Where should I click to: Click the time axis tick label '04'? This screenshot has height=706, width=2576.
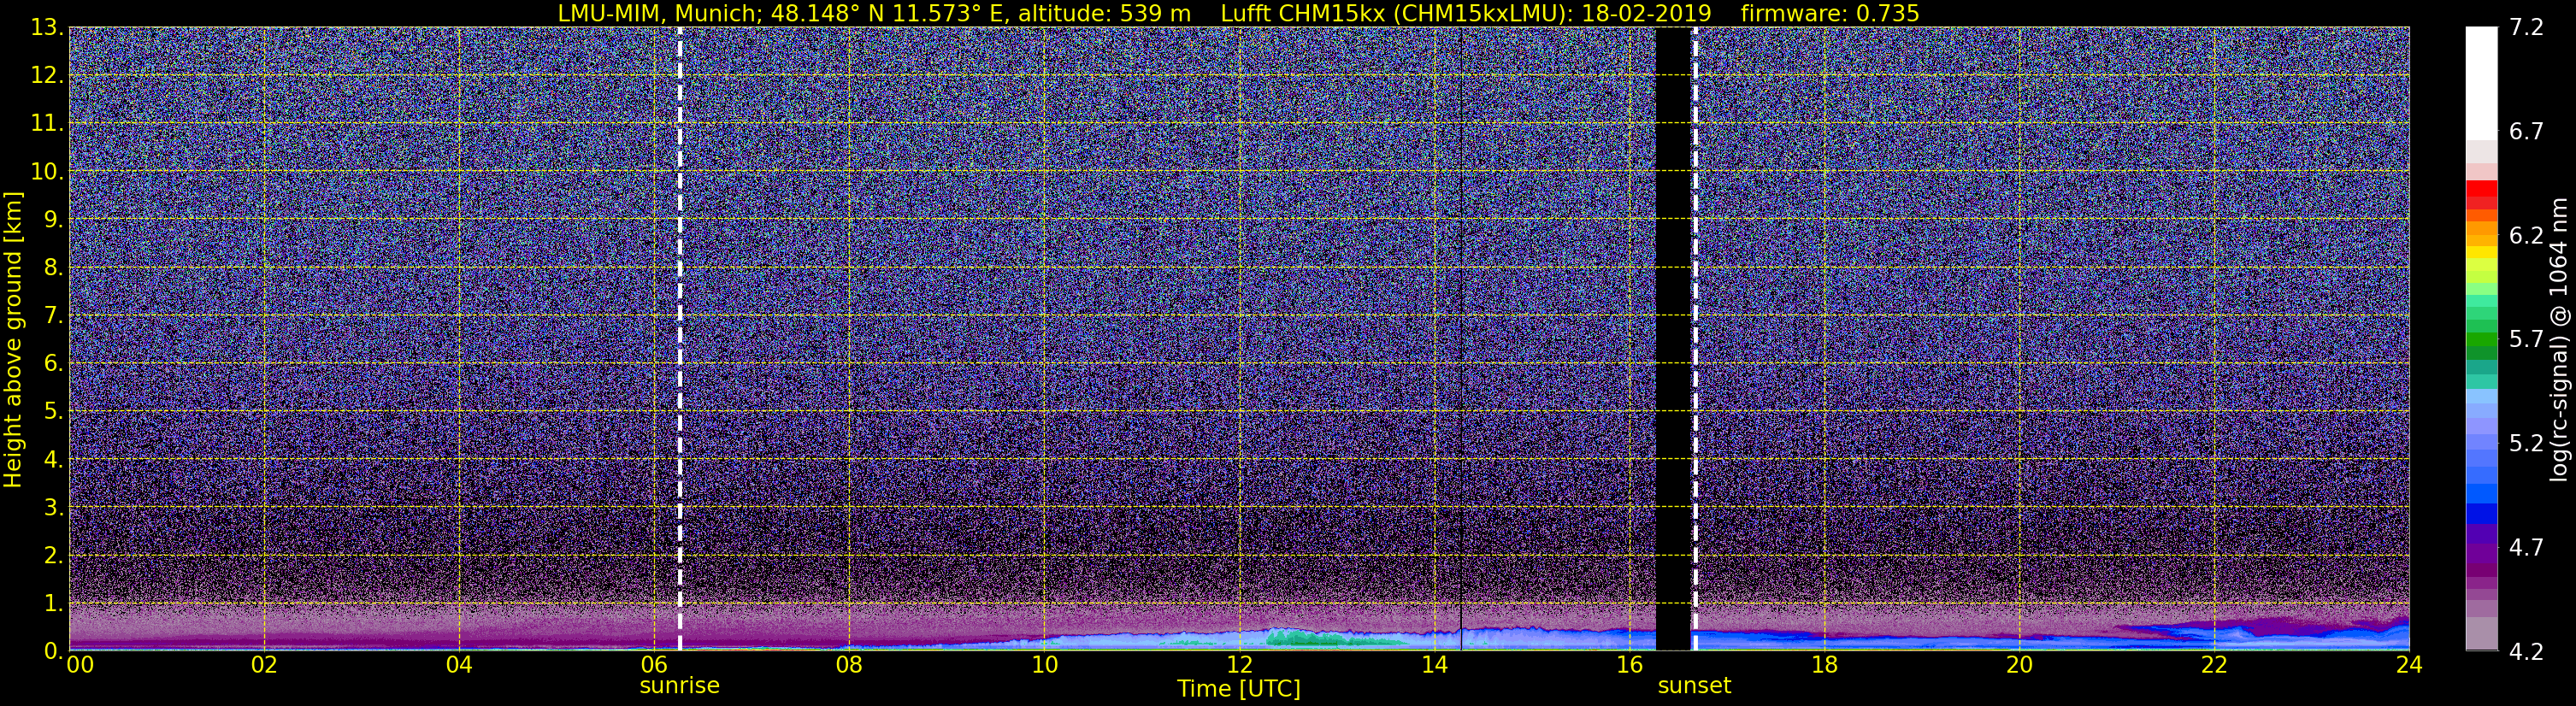pyautogui.click(x=459, y=665)
